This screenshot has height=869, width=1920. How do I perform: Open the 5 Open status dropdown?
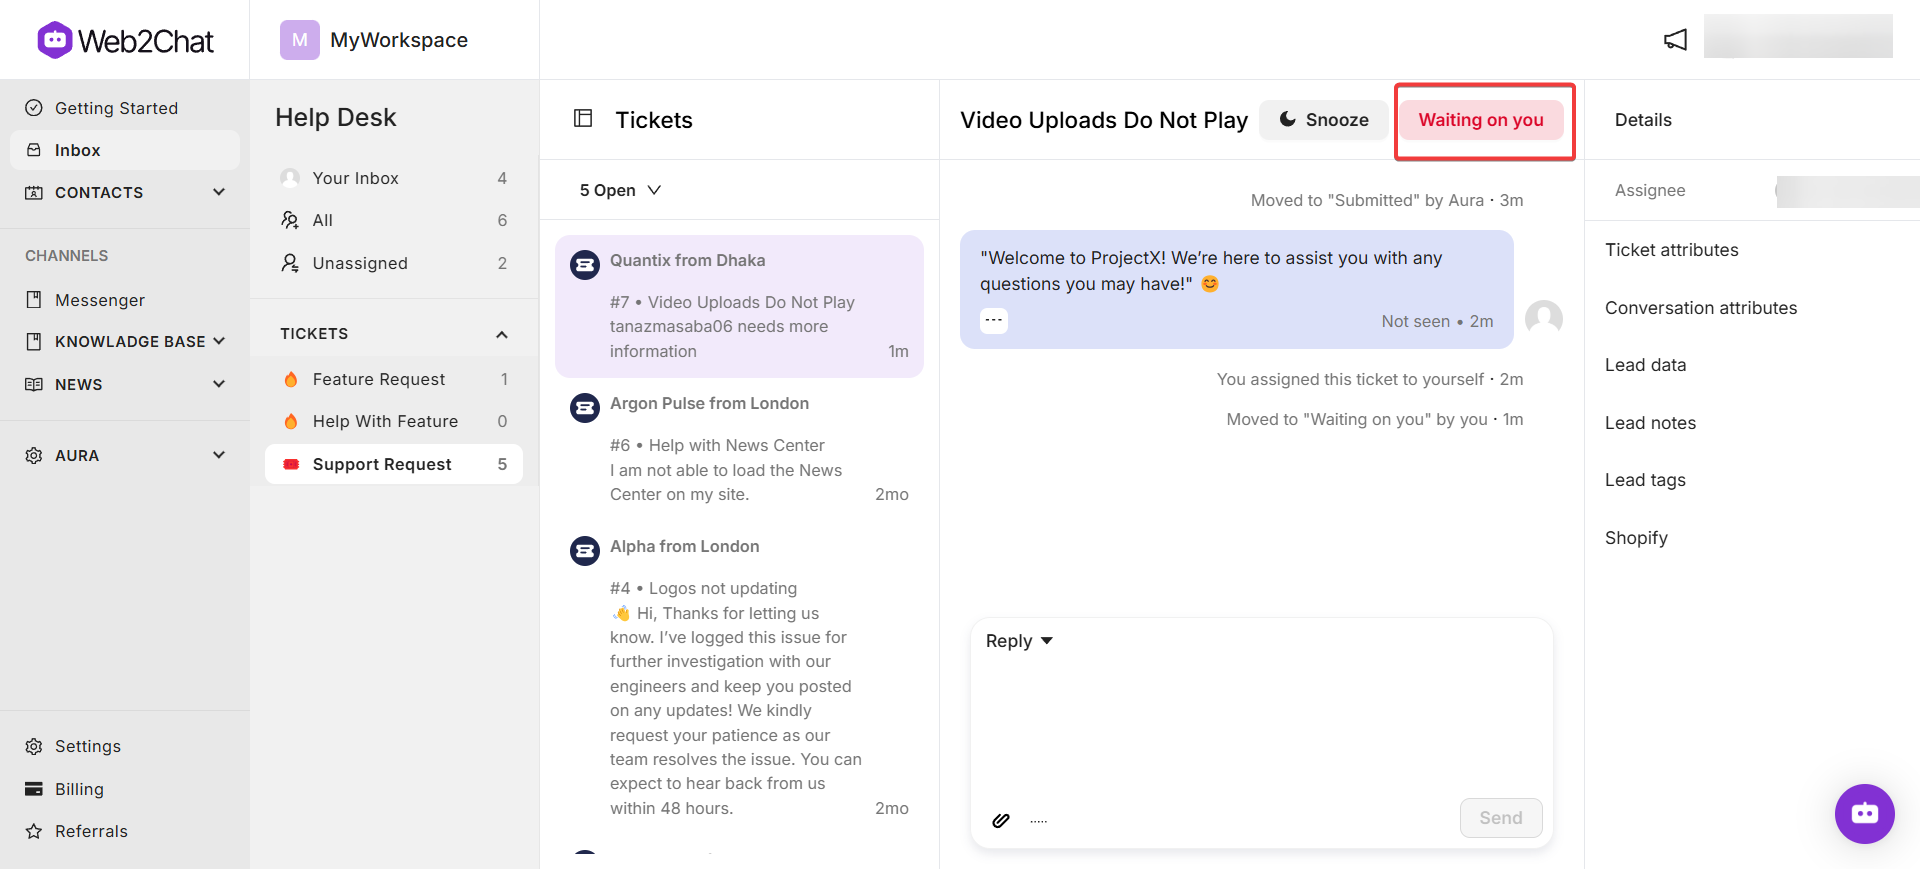tap(620, 190)
